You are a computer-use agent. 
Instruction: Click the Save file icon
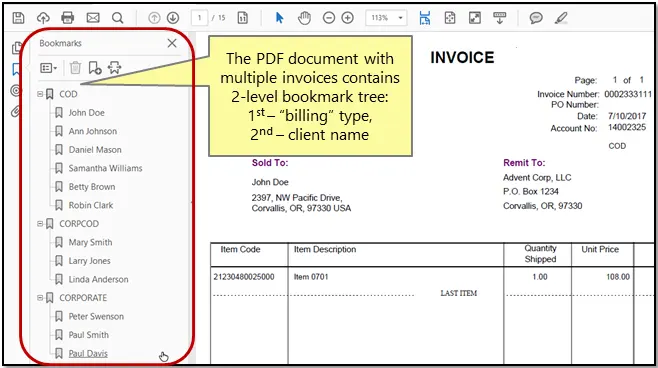click(x=18, y=18)
